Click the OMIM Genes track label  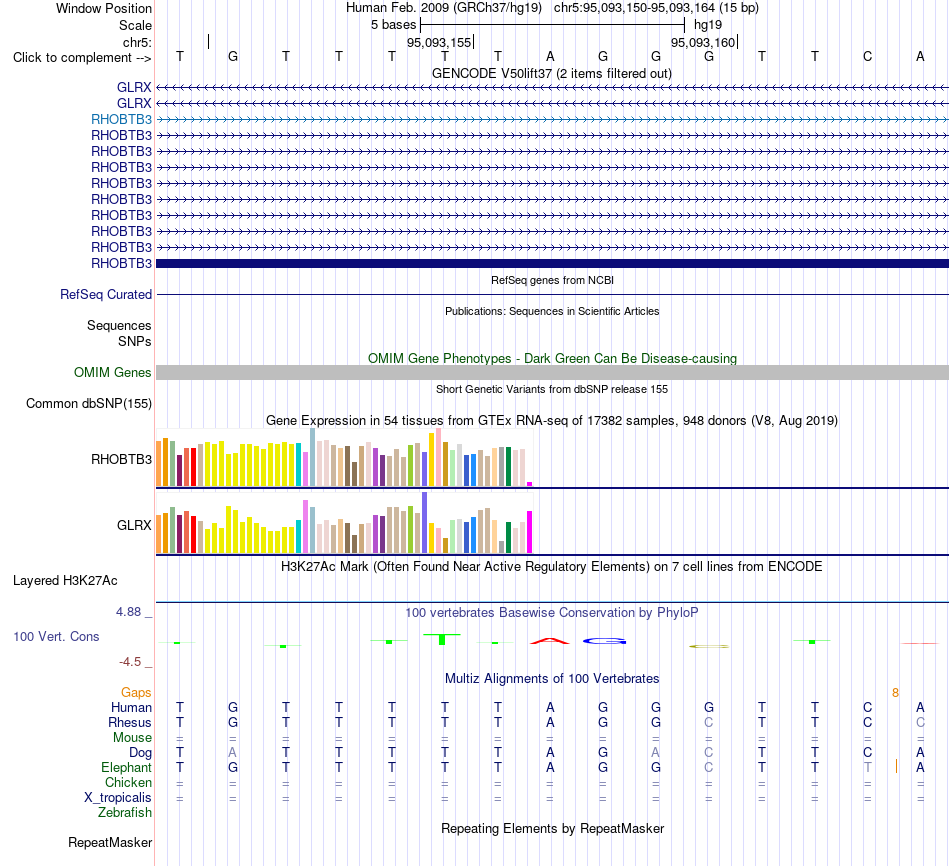tap(112, 373)
